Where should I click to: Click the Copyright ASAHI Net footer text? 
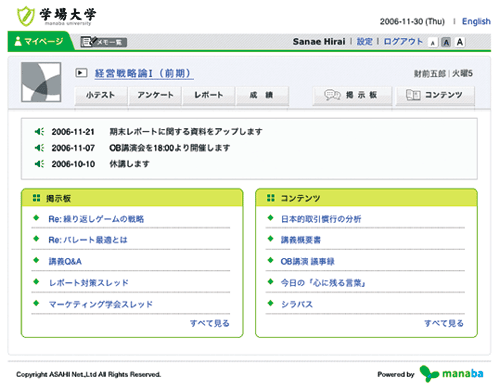click(88, 375)
